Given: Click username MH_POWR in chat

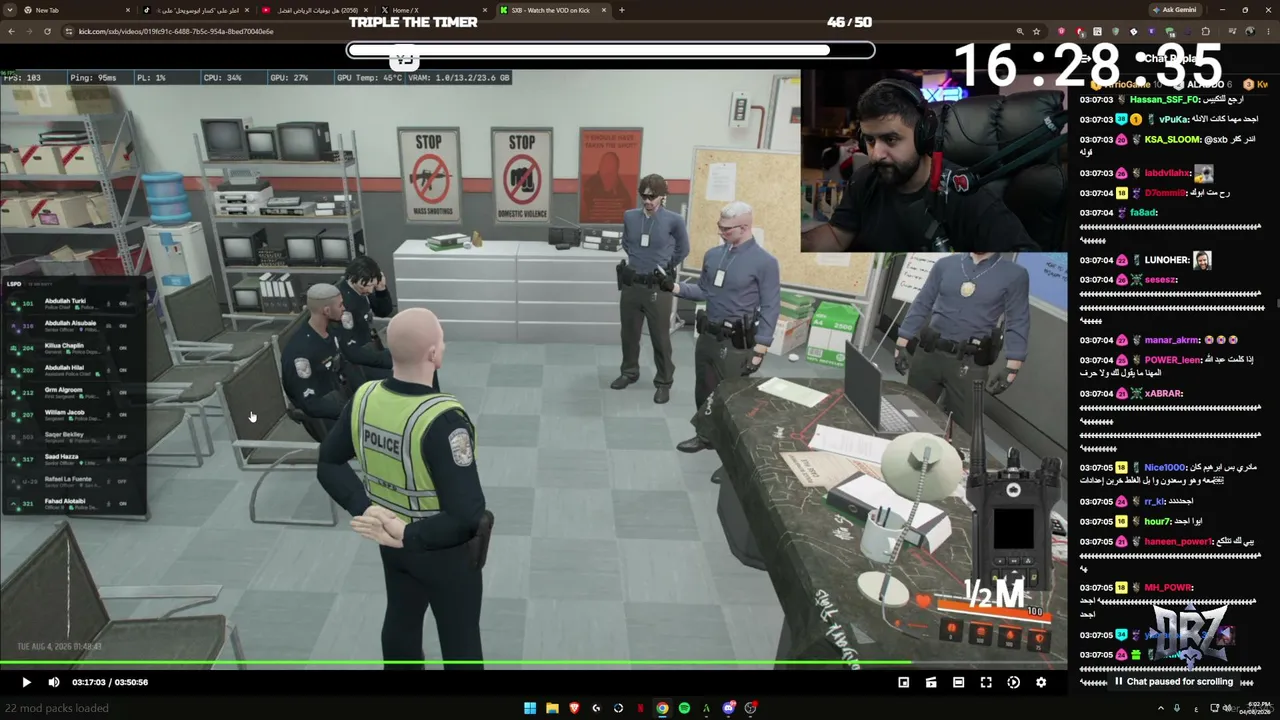Looking at the screenshot, I should [1169, 587].
